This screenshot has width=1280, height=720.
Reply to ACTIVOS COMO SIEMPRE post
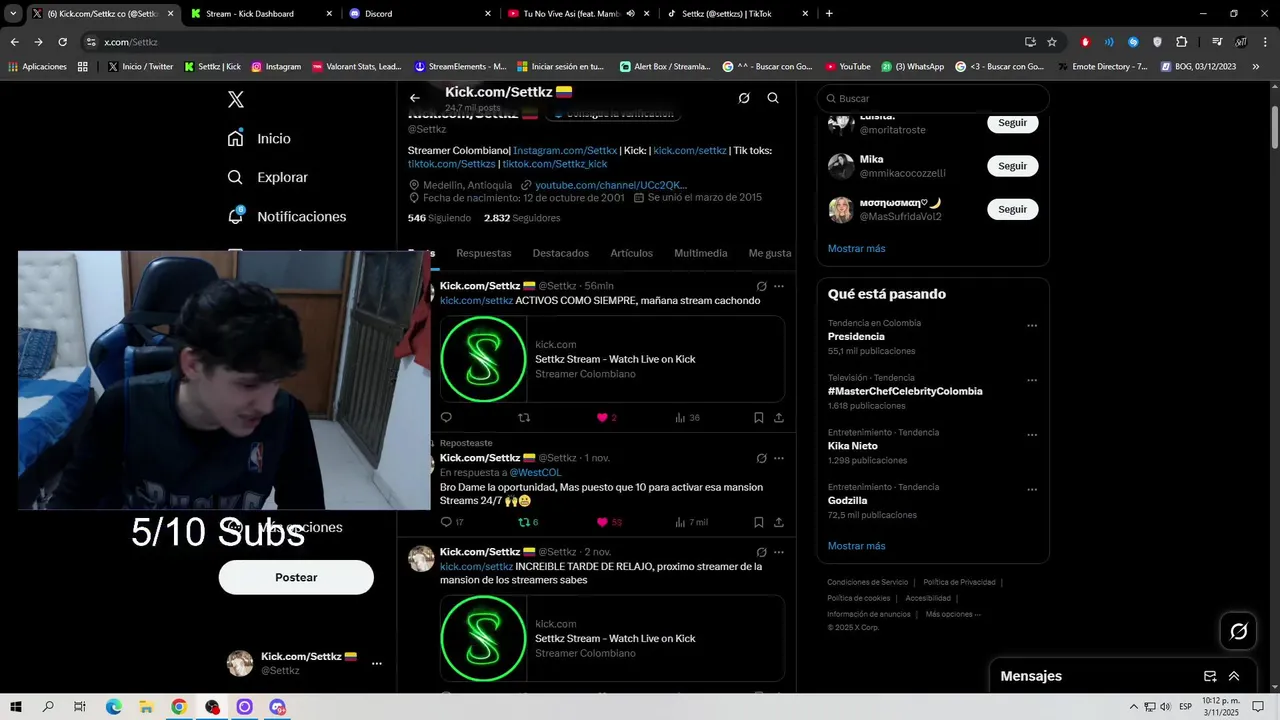coord(446,418)
